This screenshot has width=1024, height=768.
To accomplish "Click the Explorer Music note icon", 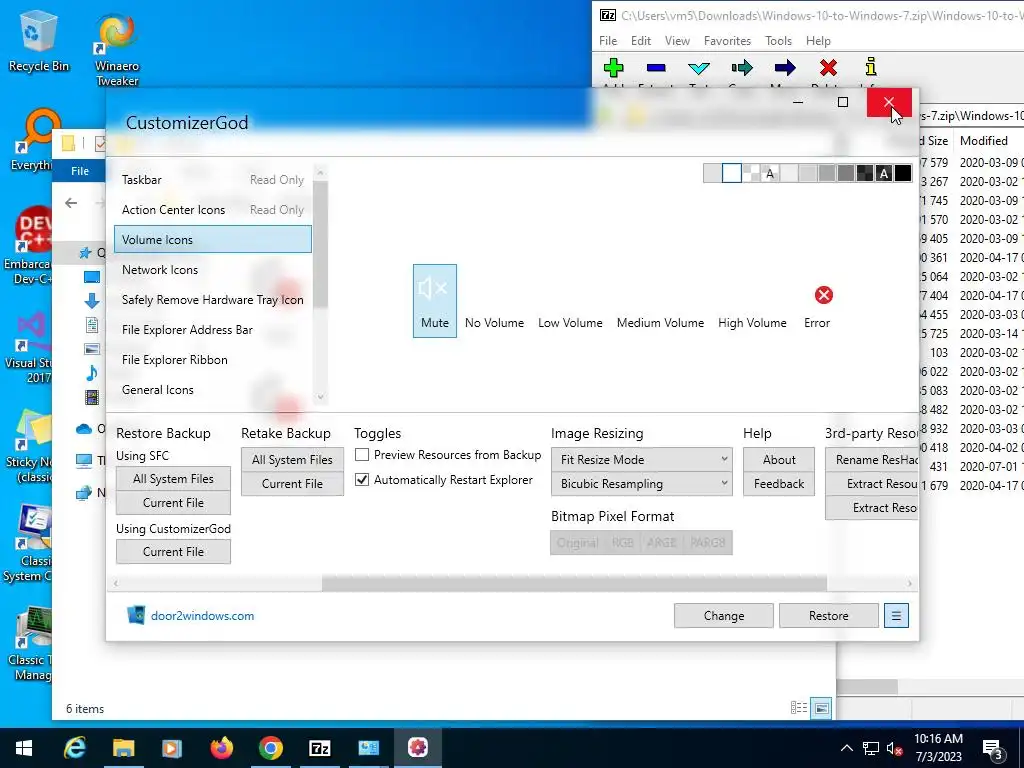I will tap(92, 373).
